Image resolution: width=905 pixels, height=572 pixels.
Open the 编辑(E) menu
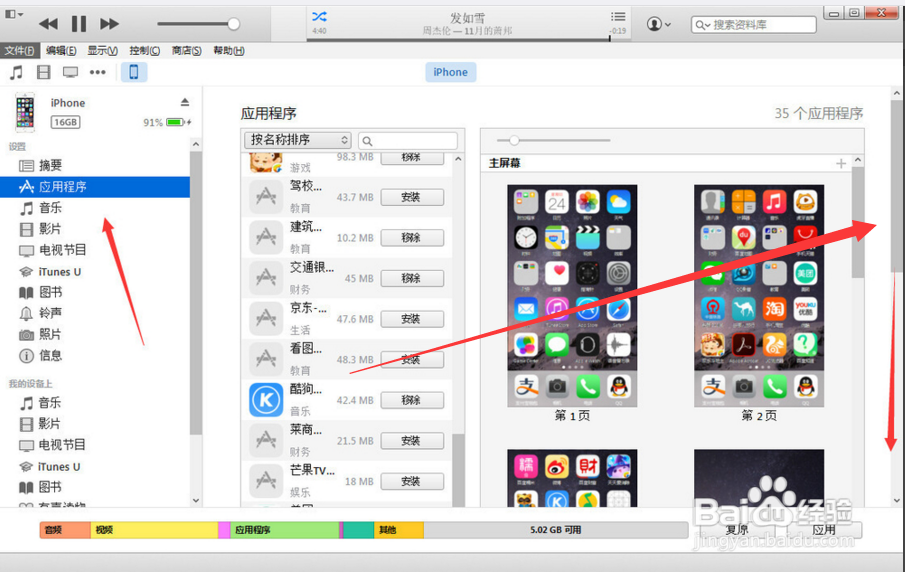pyautogui.click(x=61, y=51)
